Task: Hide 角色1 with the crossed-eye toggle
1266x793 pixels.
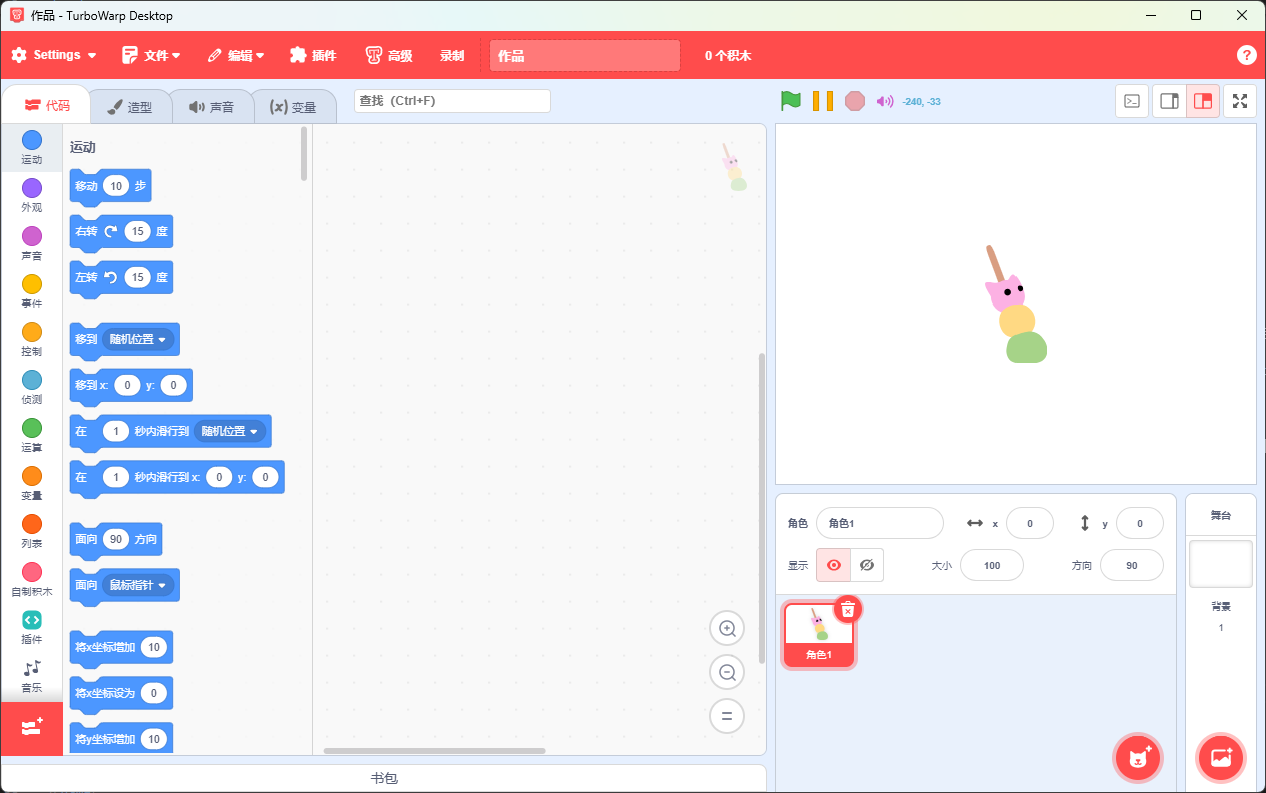Action: [x=866, y=565]
